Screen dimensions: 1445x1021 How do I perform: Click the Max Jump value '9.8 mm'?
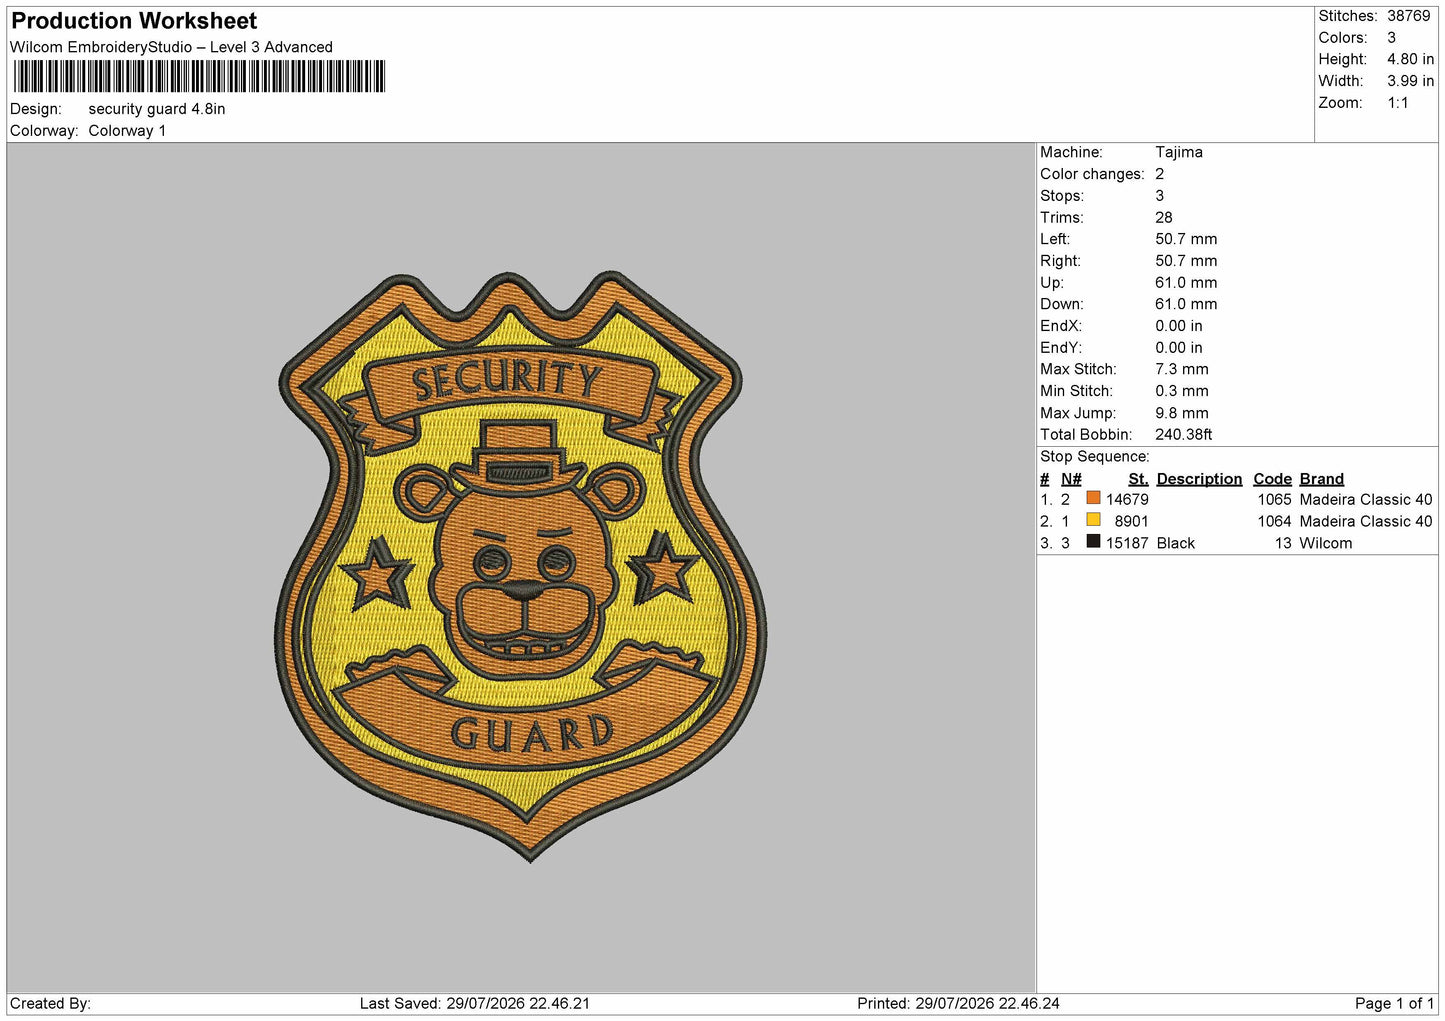(1182, 413)
